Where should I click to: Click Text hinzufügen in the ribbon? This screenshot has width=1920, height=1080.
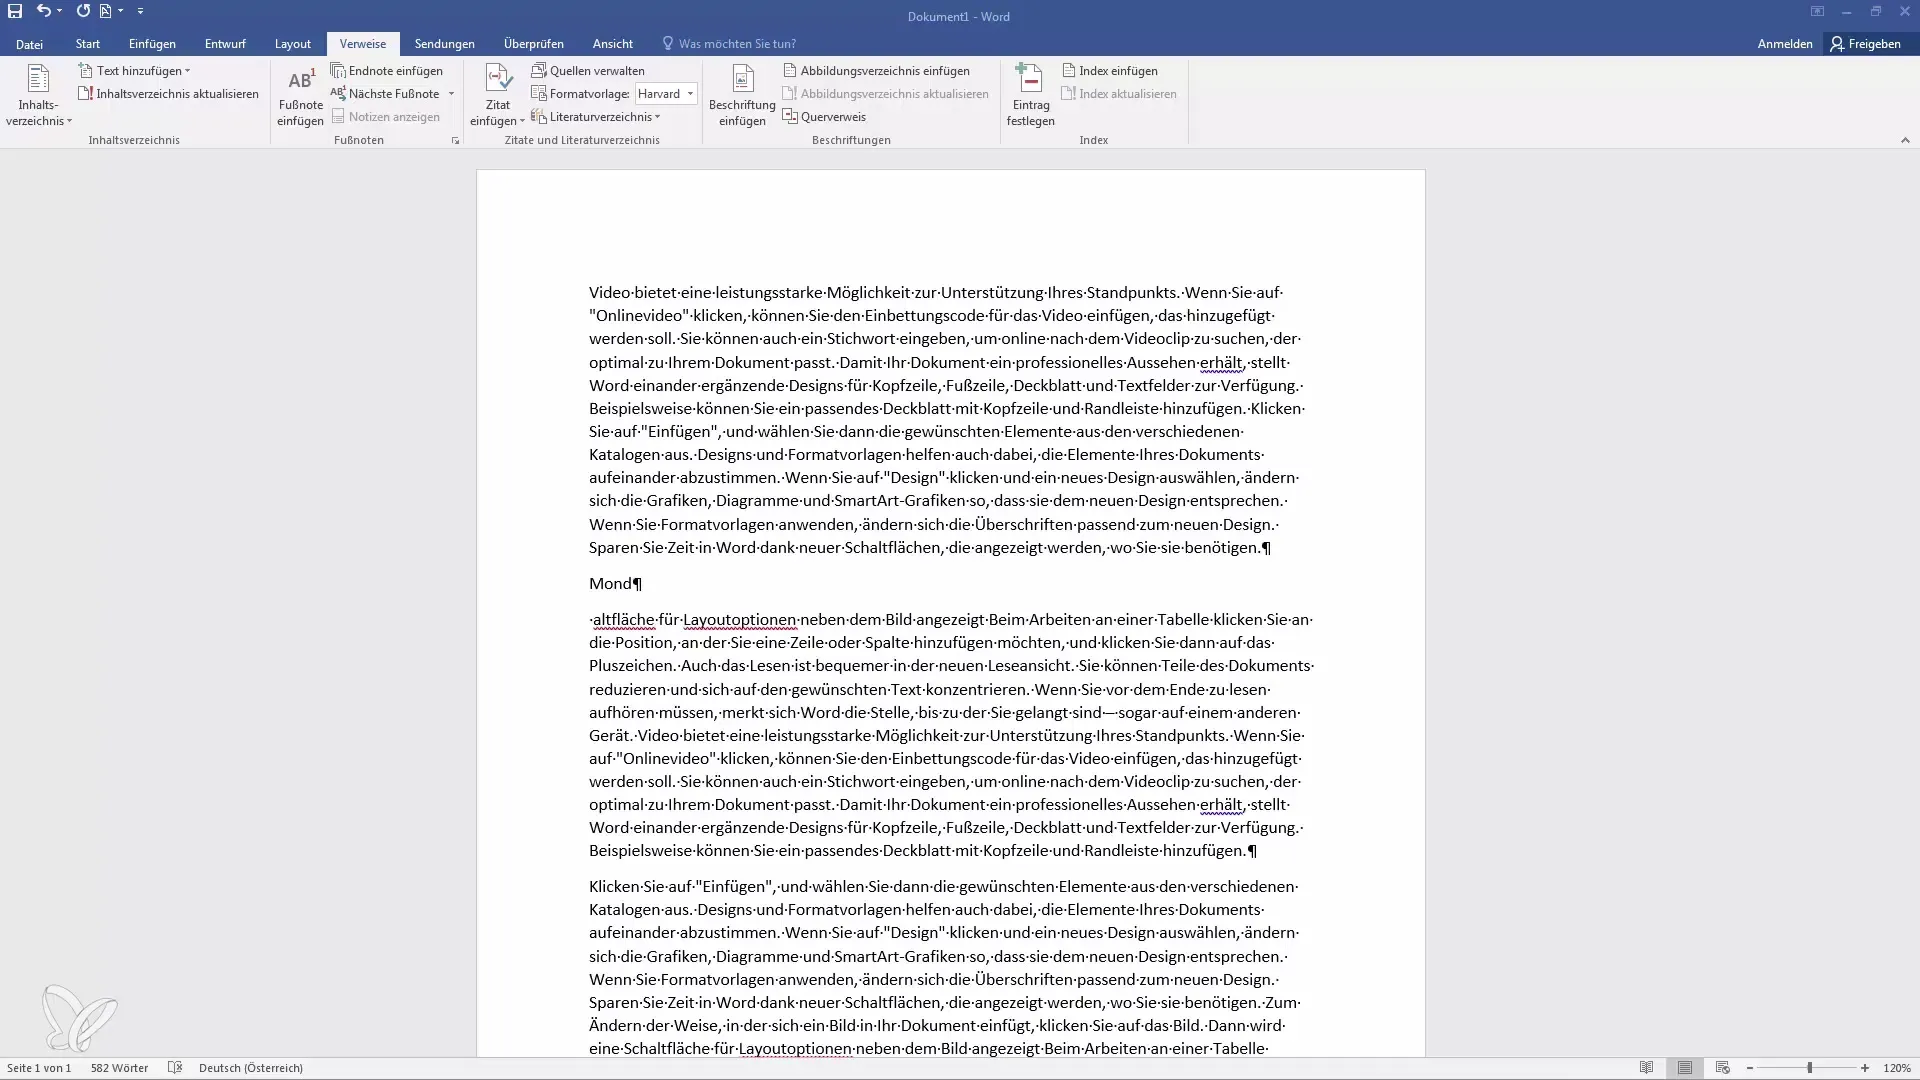(134, 71)
